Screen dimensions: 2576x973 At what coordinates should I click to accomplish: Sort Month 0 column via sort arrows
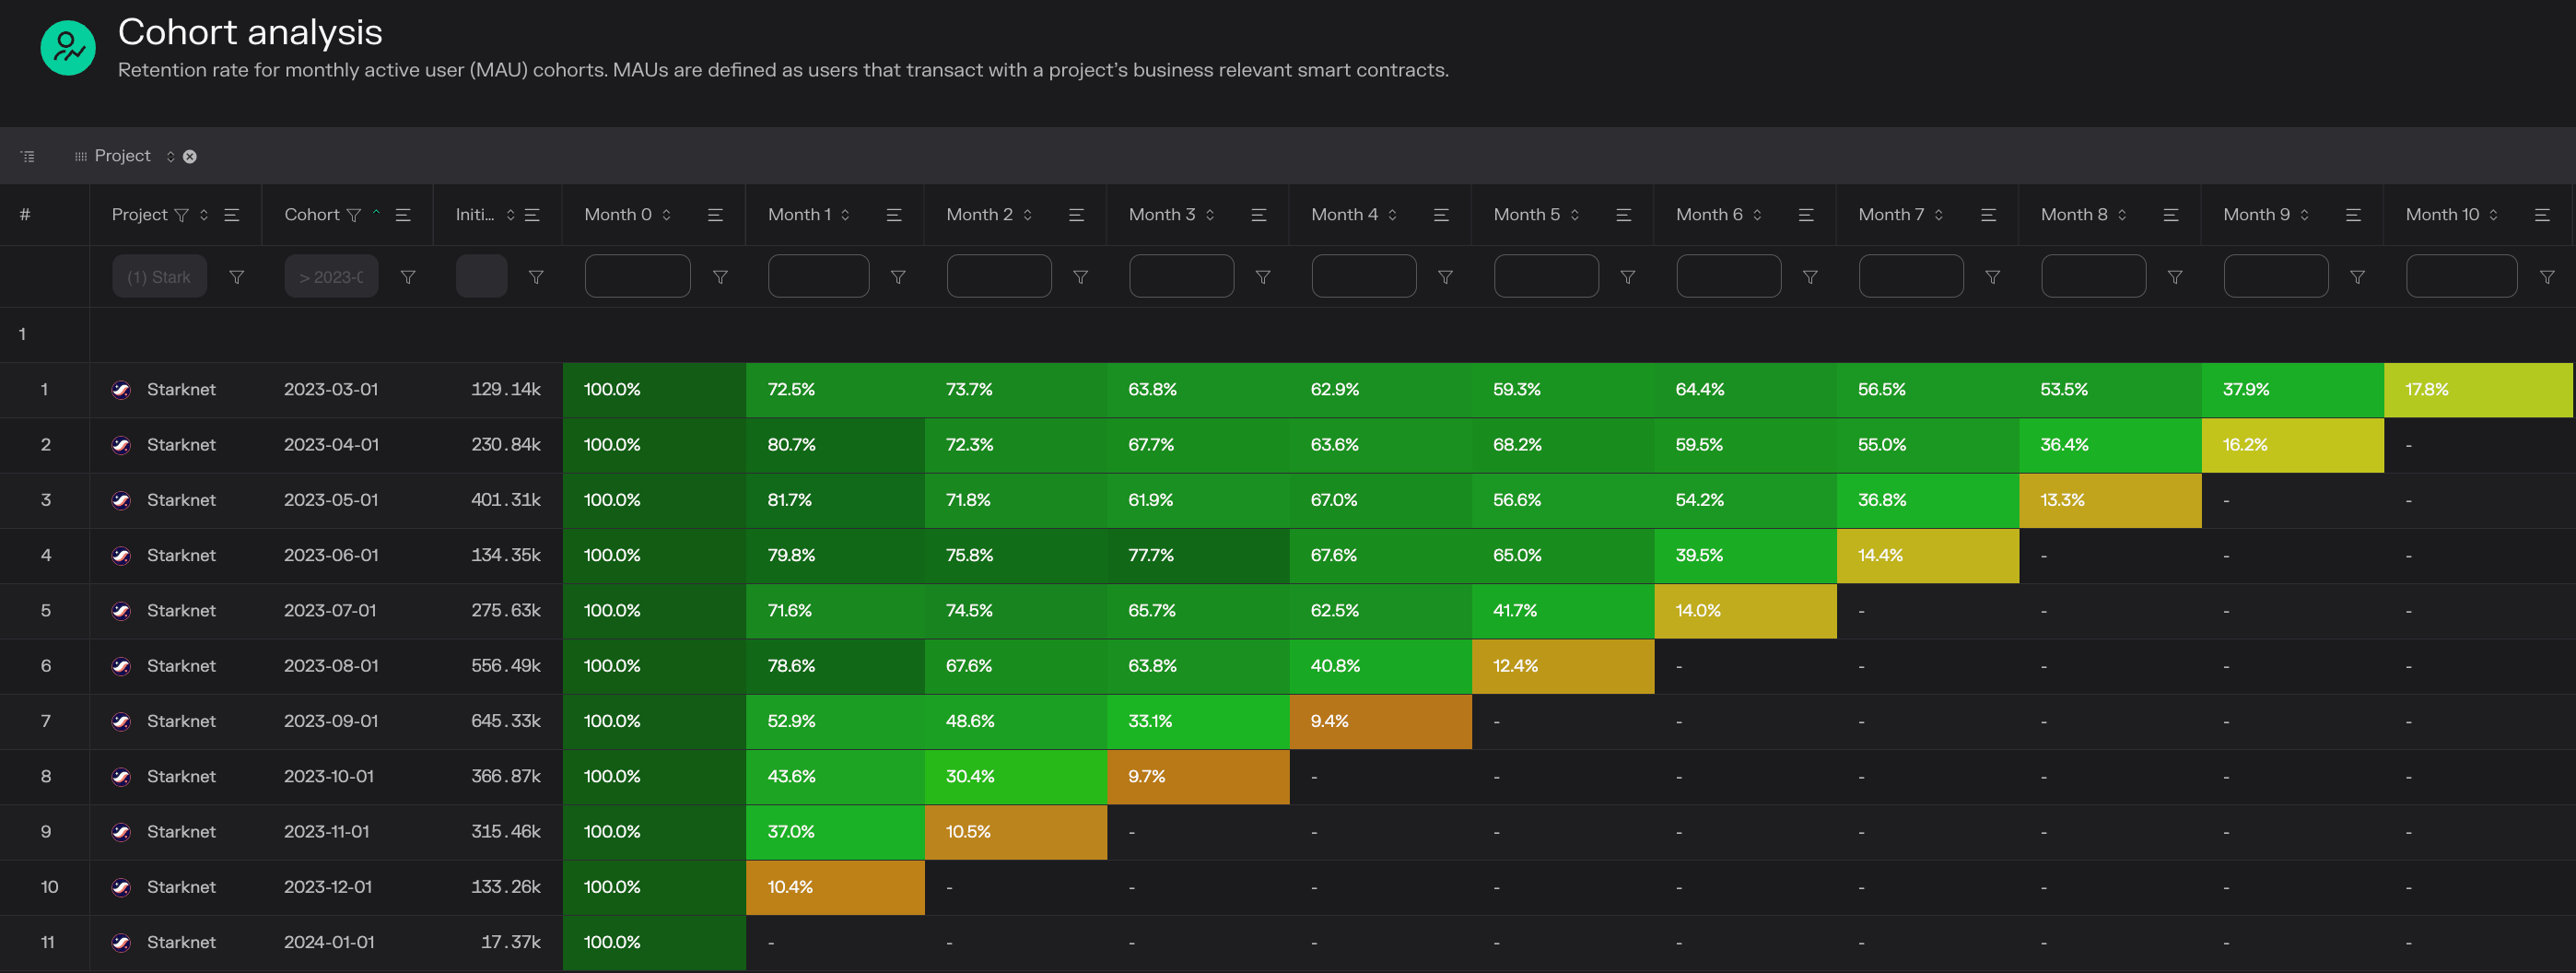point(666,215)
